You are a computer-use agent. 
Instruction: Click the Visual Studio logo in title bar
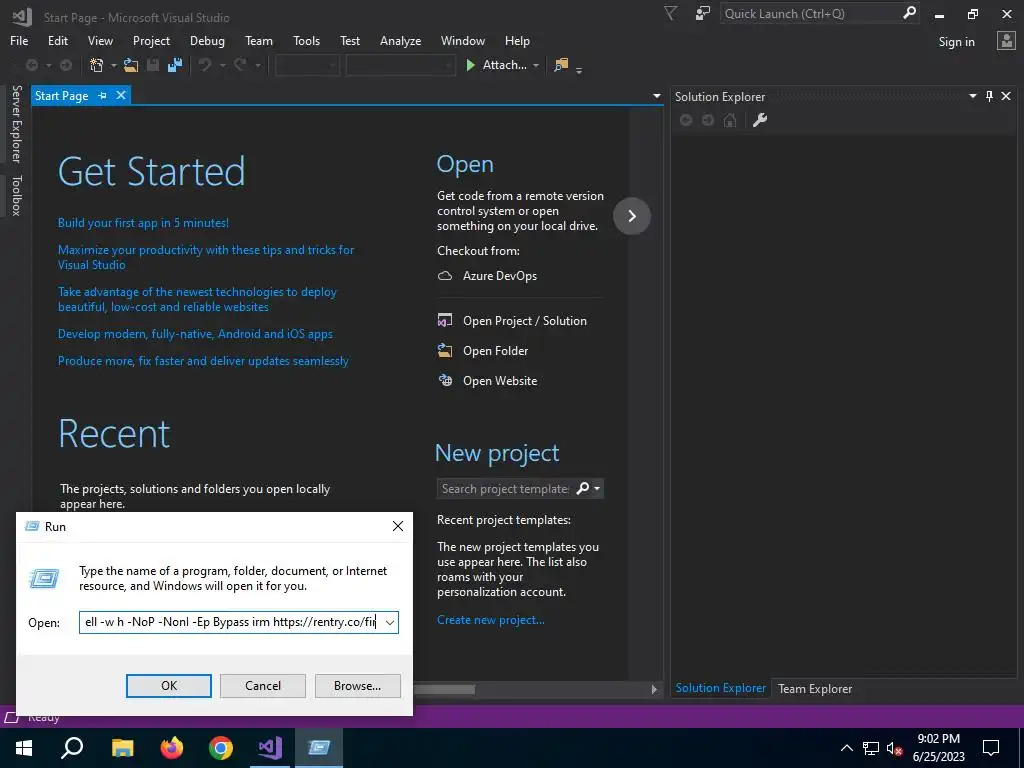pos(22,17)
